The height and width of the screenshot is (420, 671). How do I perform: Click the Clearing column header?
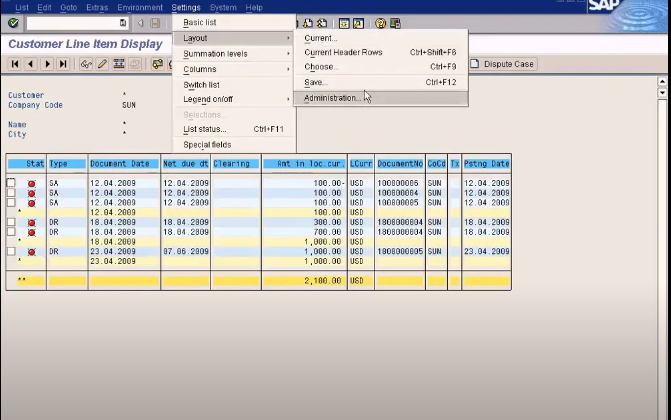point(236,164)
